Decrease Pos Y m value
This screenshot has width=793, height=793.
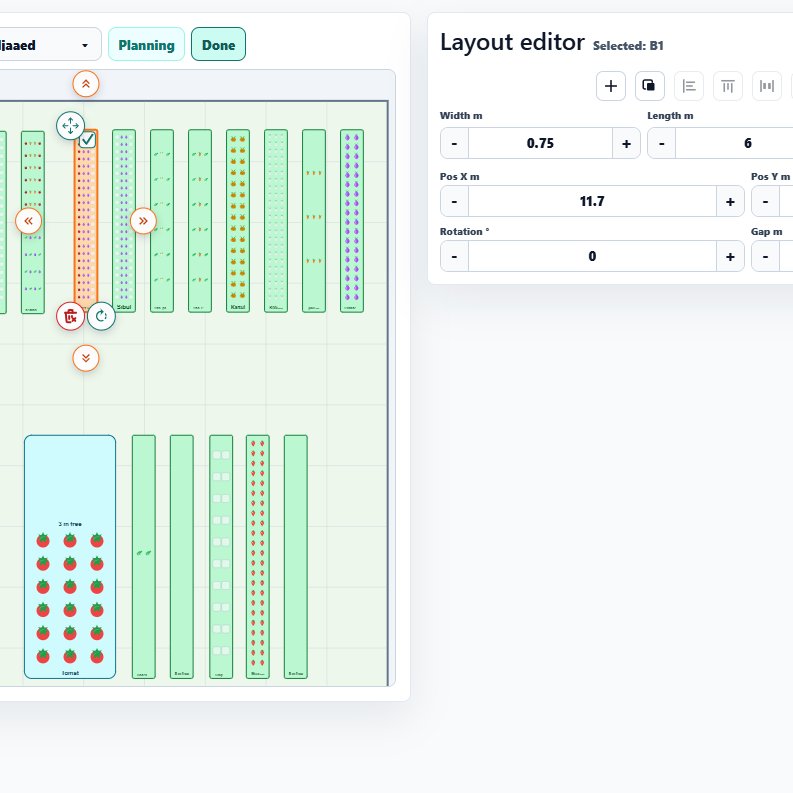(765, 201)
